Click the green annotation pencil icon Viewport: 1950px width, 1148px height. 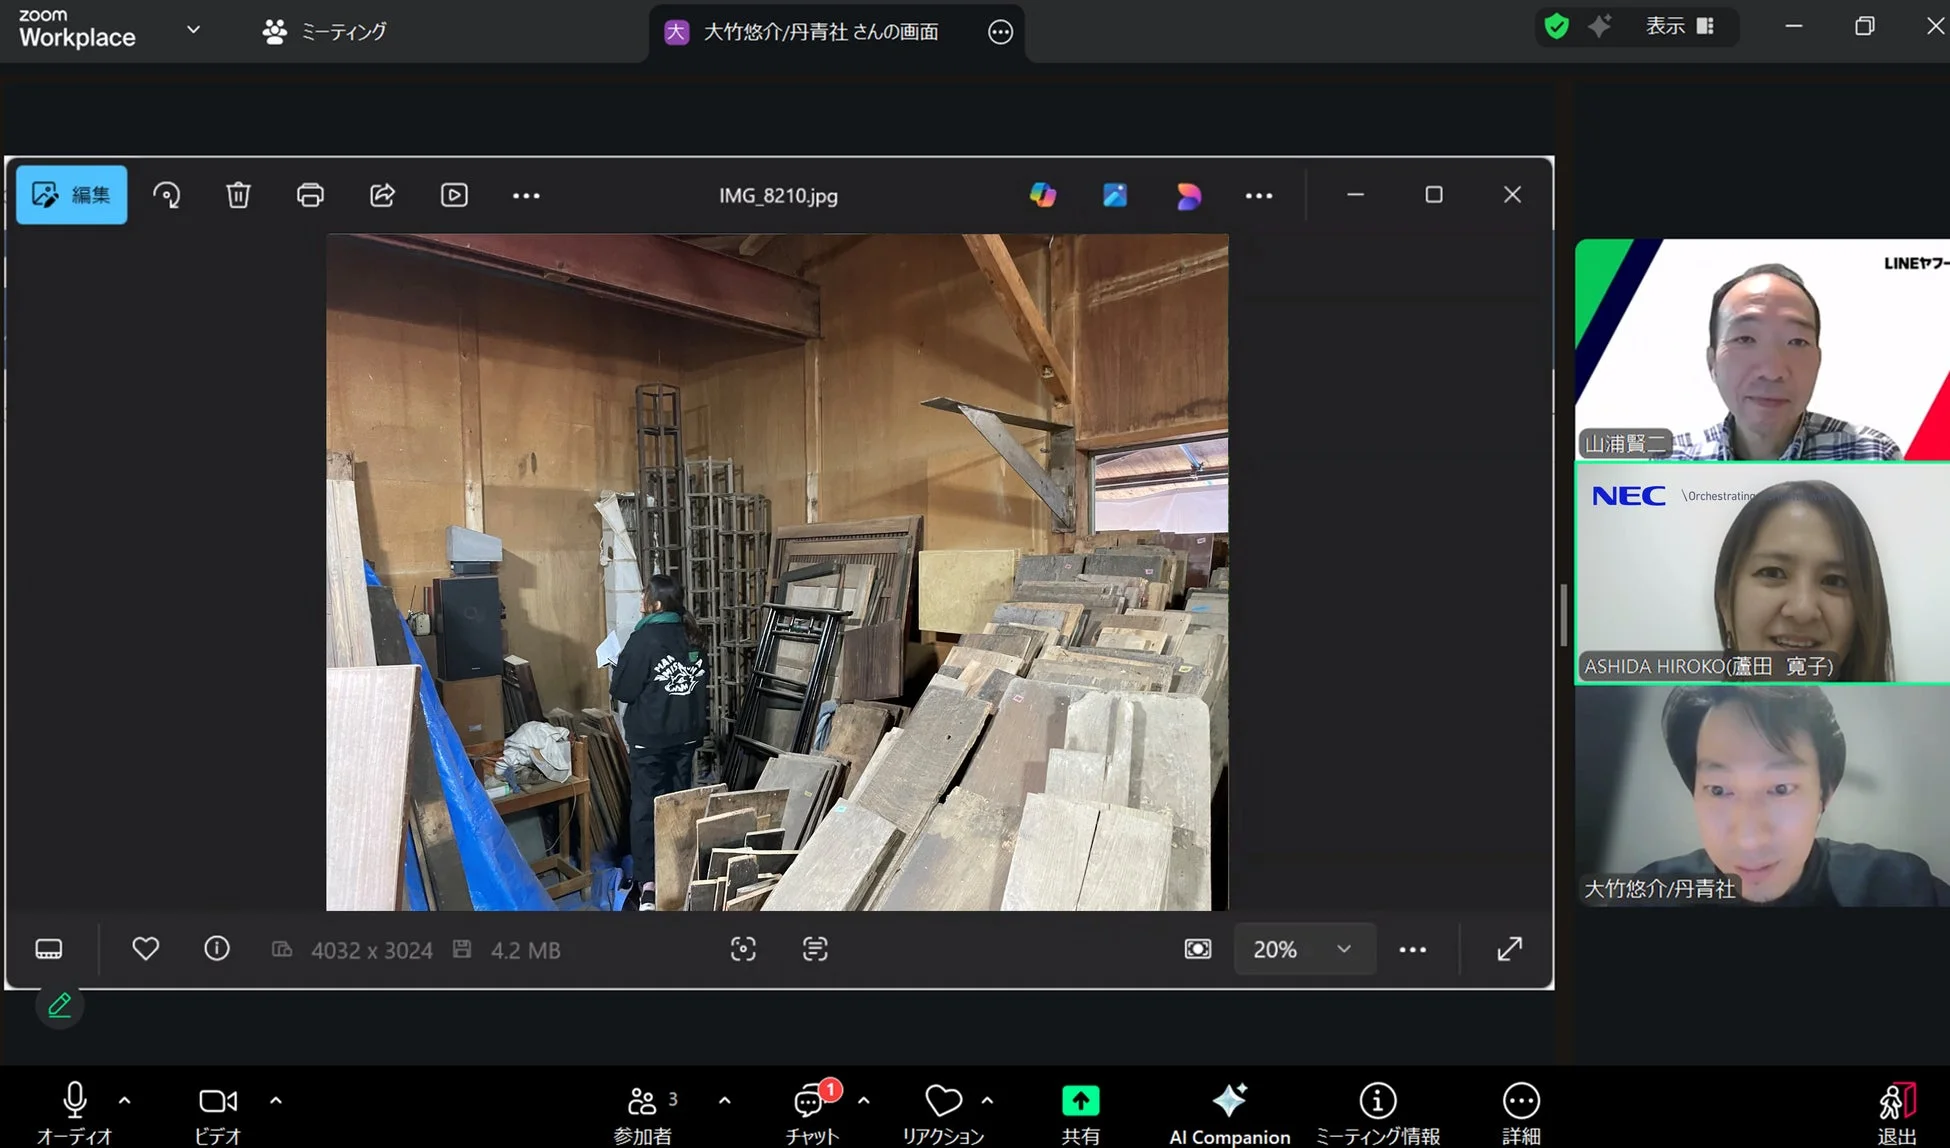(x=60, y=1005)
